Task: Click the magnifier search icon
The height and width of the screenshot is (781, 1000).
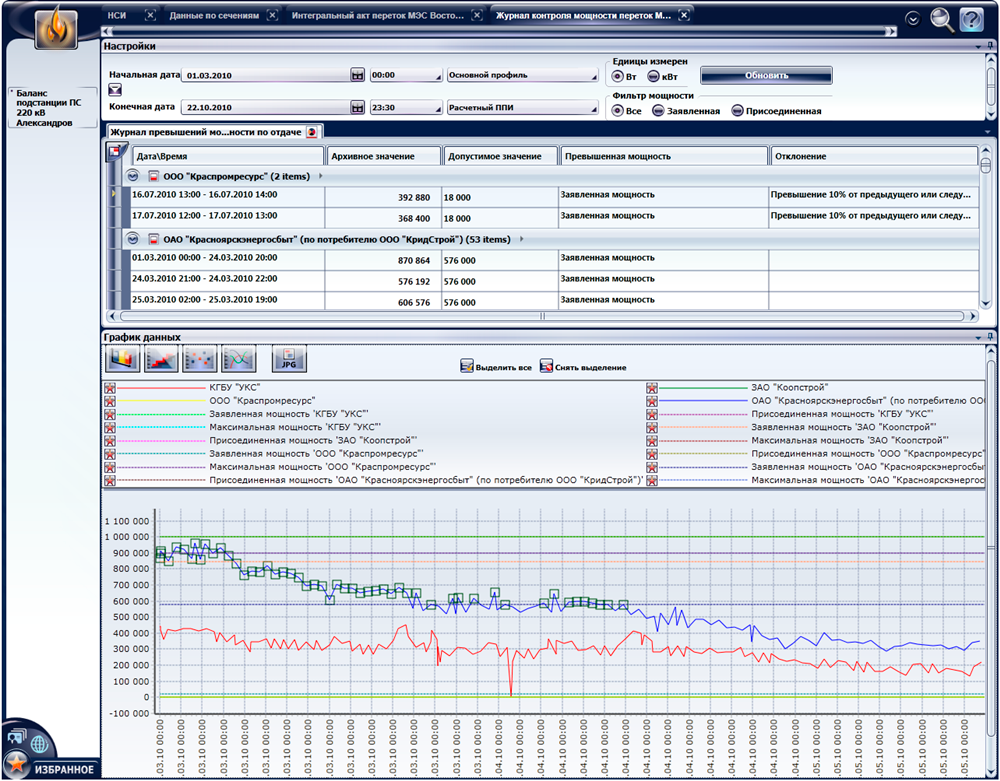Action: (942, 18)
